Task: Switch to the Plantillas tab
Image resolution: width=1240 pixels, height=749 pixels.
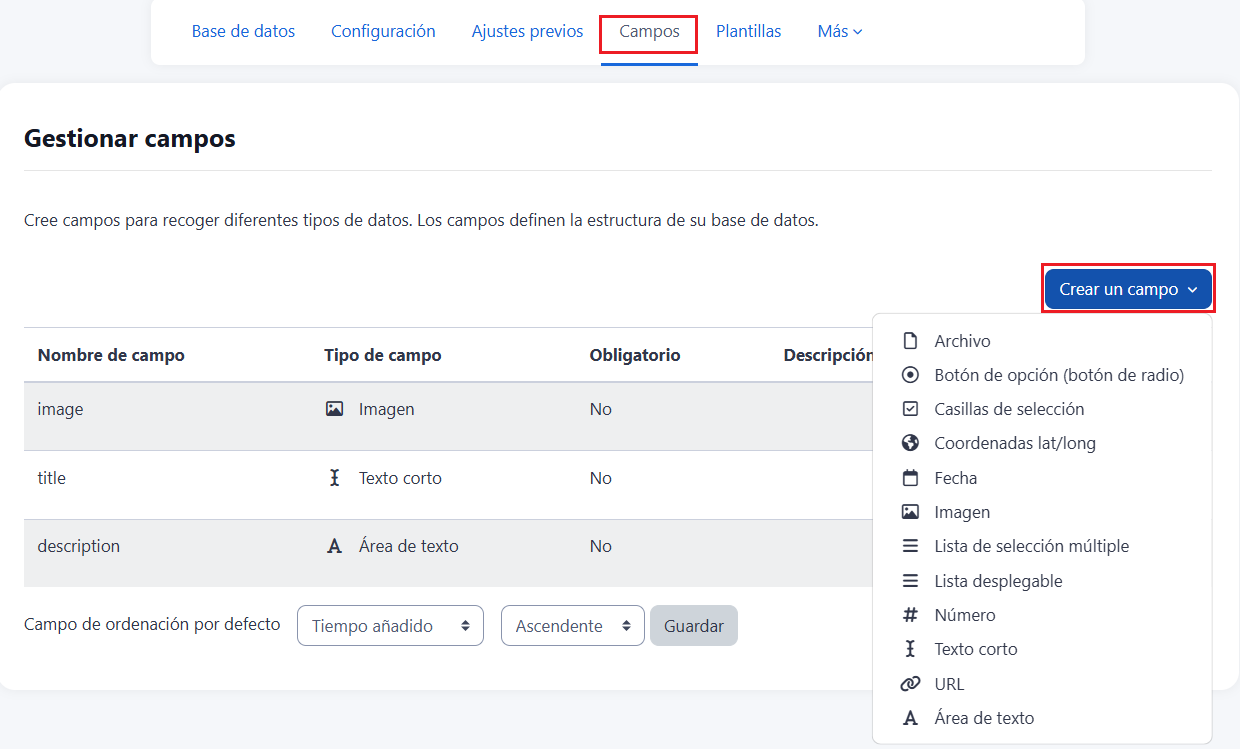Action: click(748, 31)
